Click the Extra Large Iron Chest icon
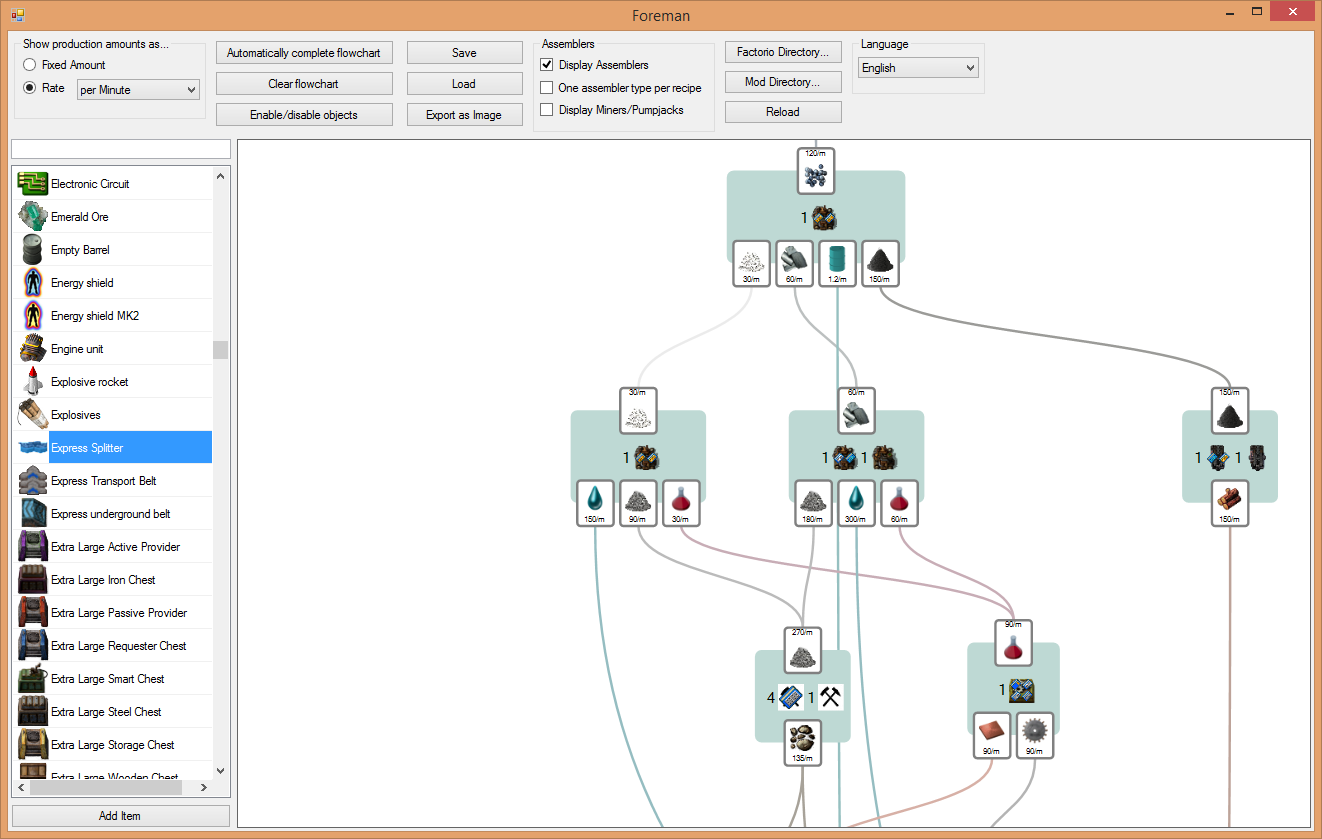This screenshot has width=1322, height=839. click(33, 580)
